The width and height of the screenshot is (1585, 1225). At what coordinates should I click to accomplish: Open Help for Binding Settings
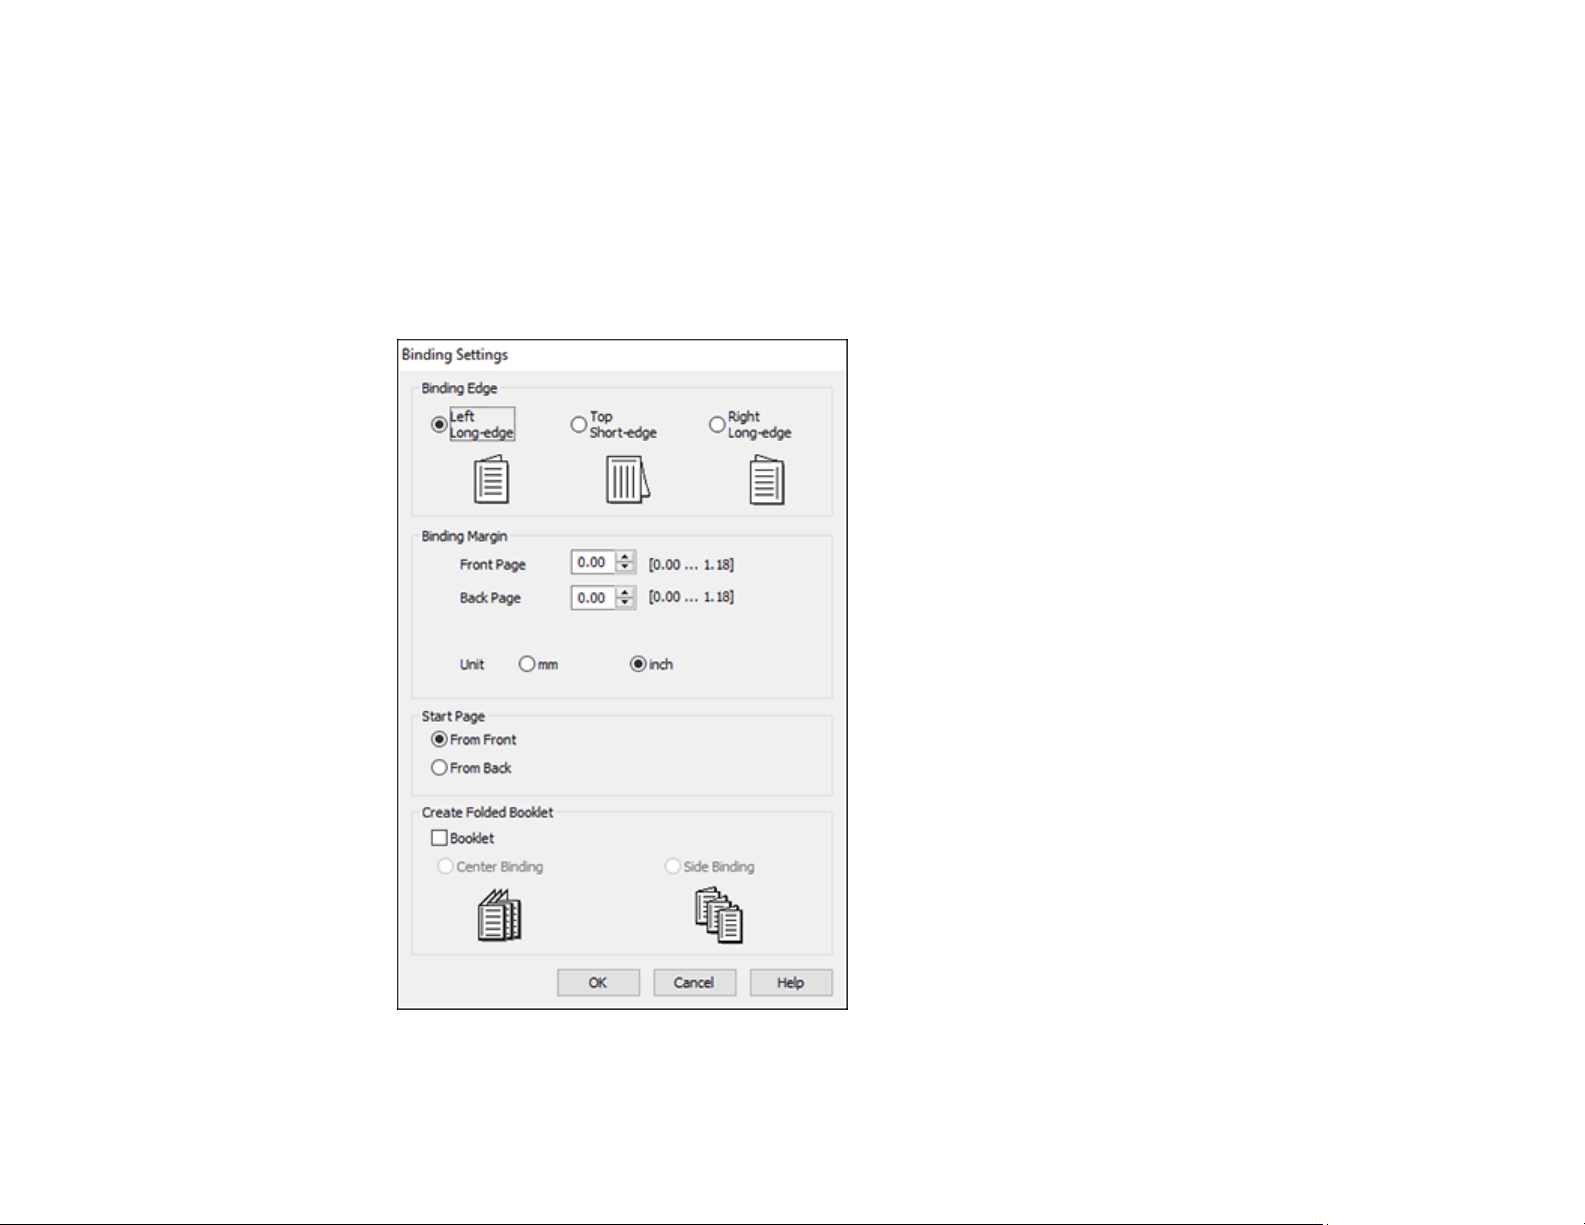(x=790, y=983)
